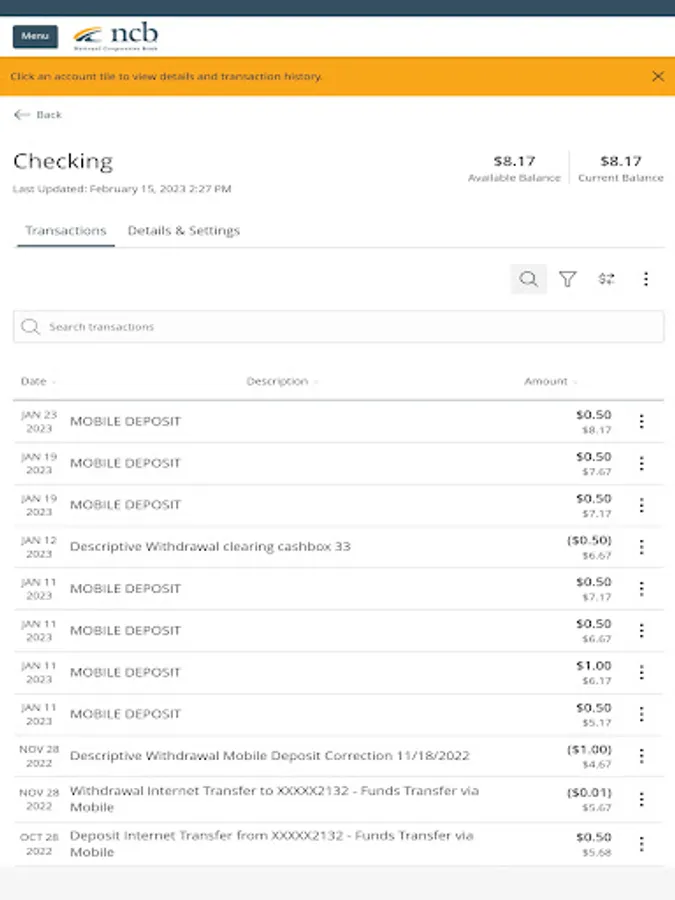Go back using the Back link
Screen dimensions: 675x900
tap(38, 115)
